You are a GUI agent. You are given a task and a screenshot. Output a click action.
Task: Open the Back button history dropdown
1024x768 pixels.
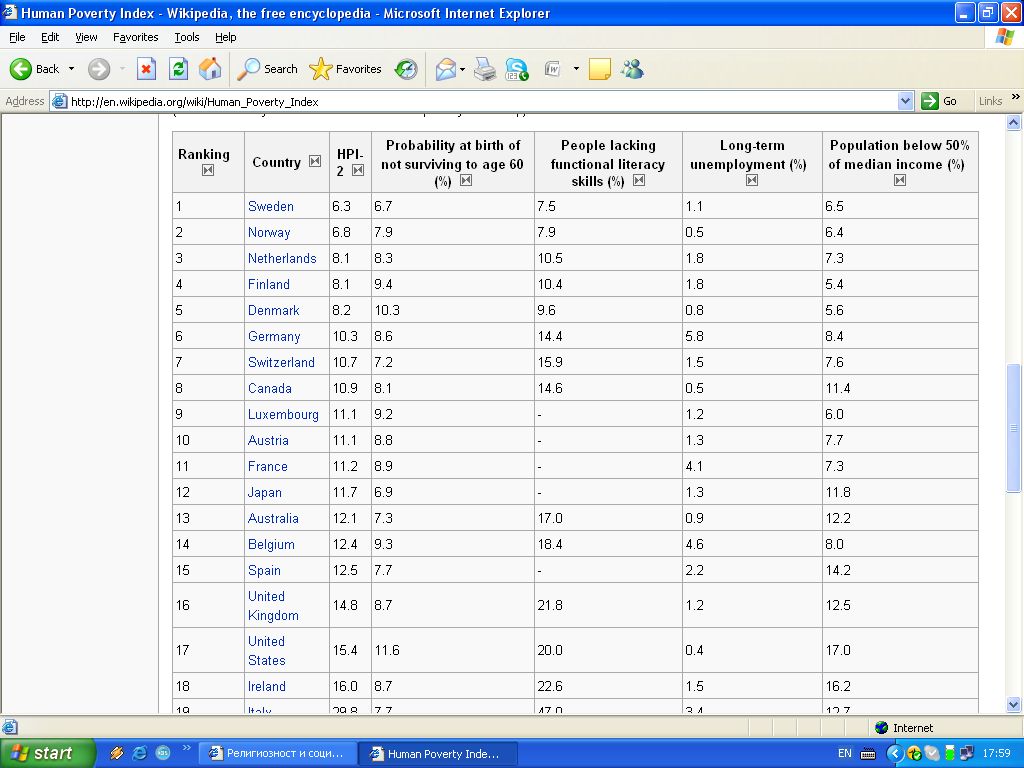click(71, 69)
